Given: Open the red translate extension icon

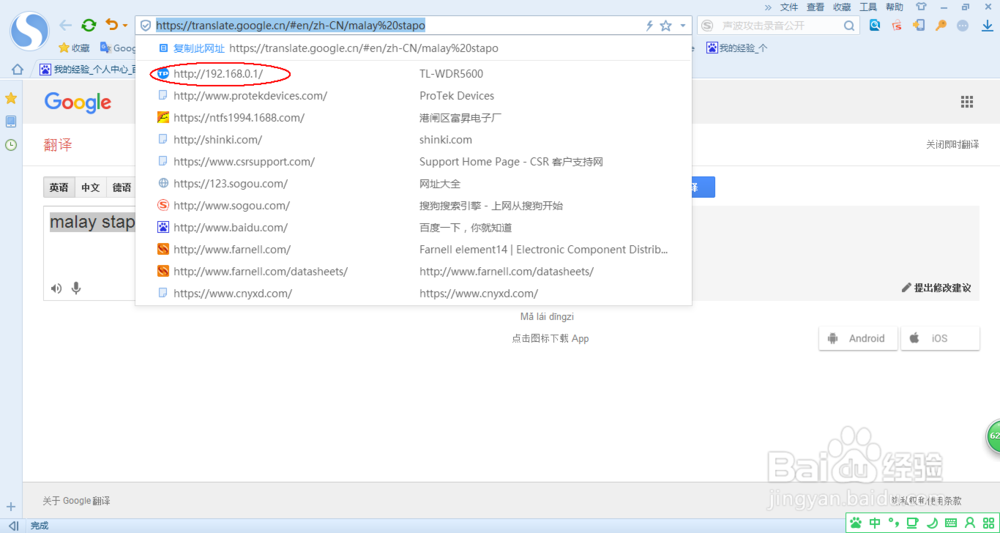Looking at the screenshot, I should 897,26.
